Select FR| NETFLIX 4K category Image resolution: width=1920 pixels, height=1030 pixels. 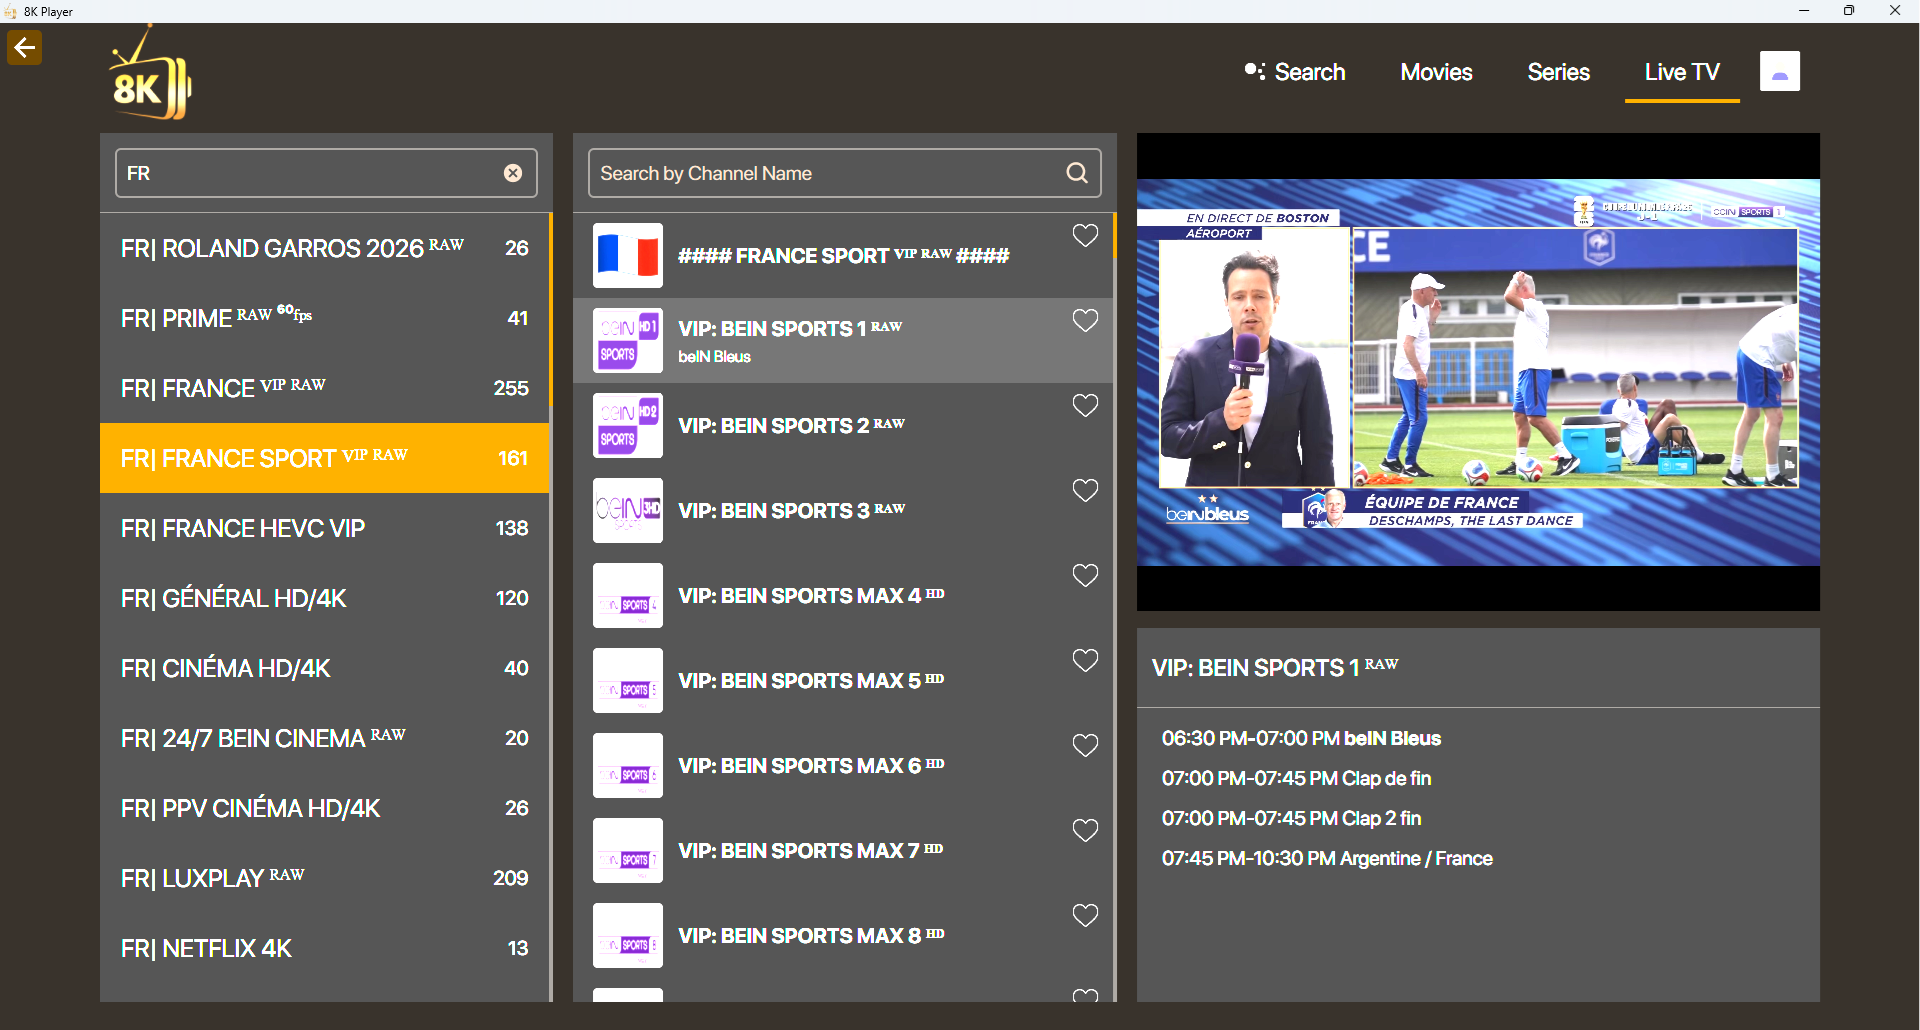click(325, 948)
